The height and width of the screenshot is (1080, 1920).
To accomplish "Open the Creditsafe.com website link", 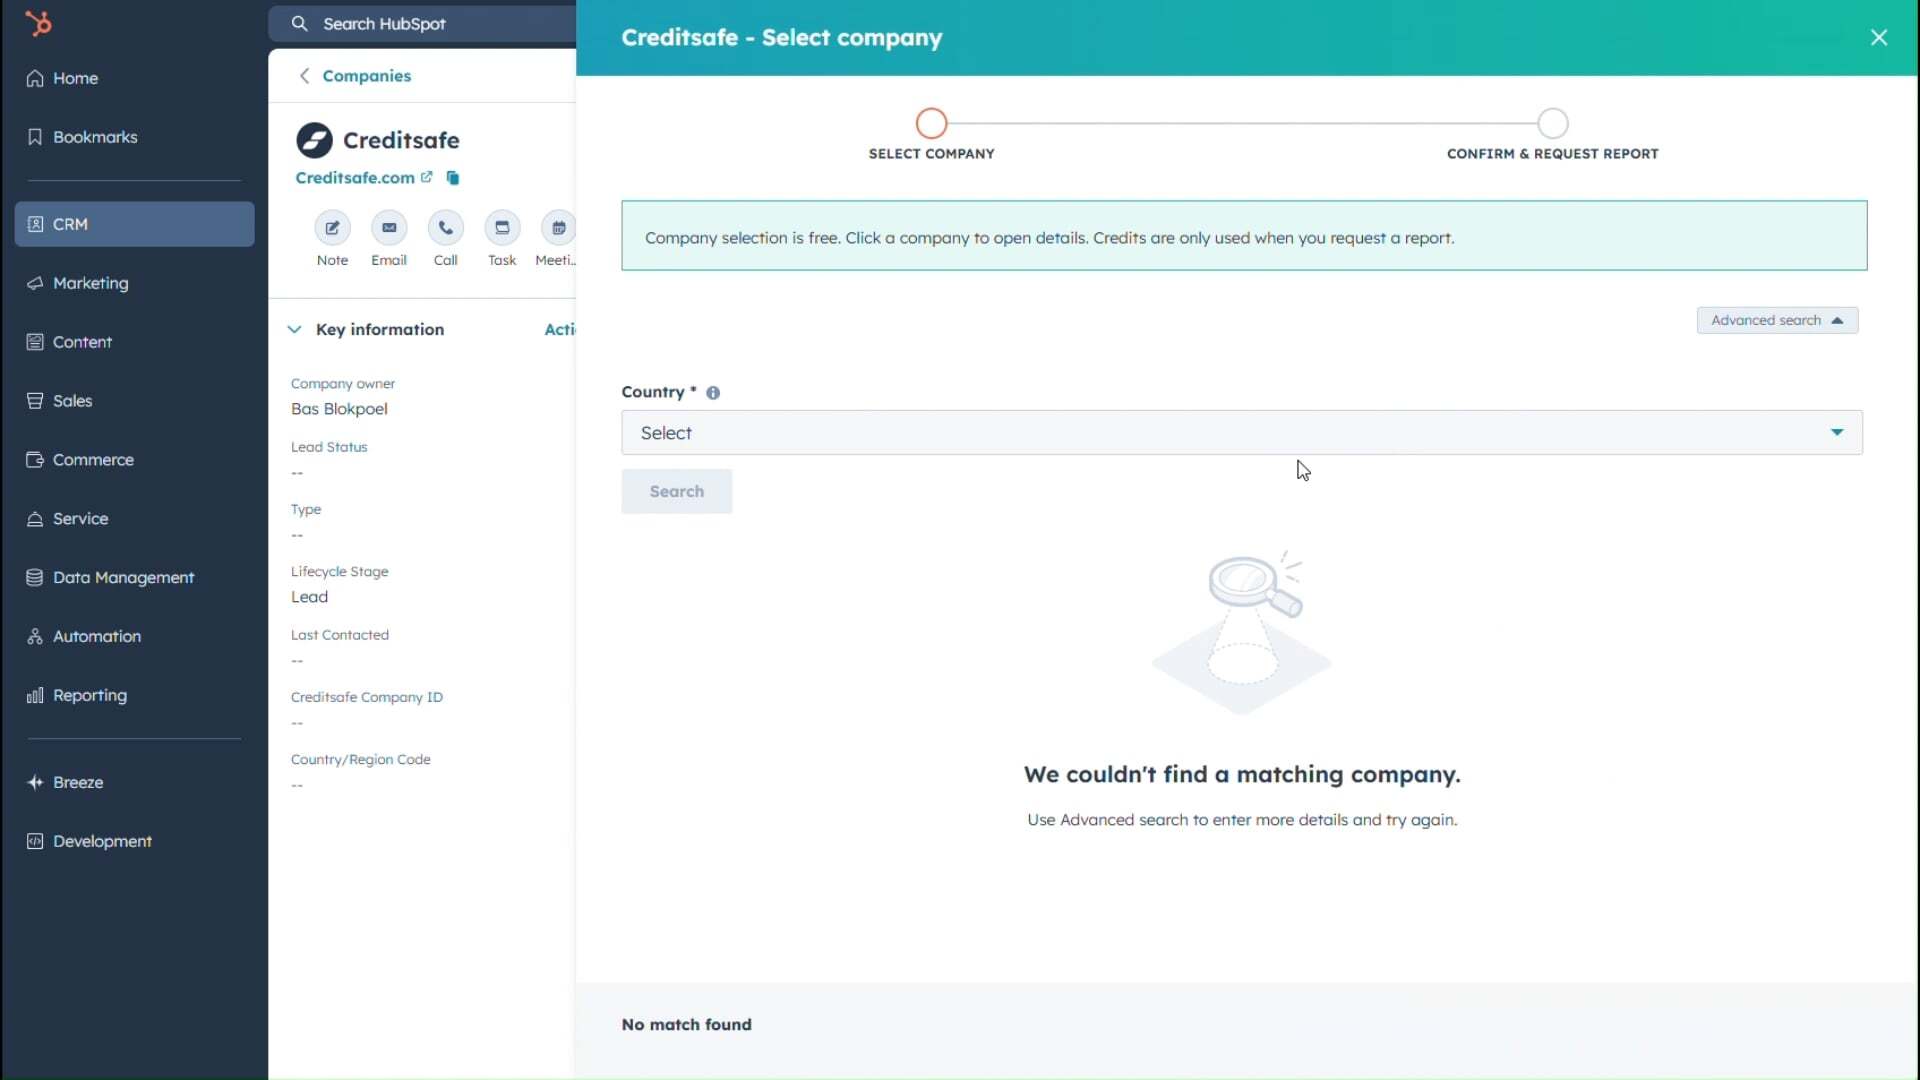I will pyautogui.click(x=355, y=177).
